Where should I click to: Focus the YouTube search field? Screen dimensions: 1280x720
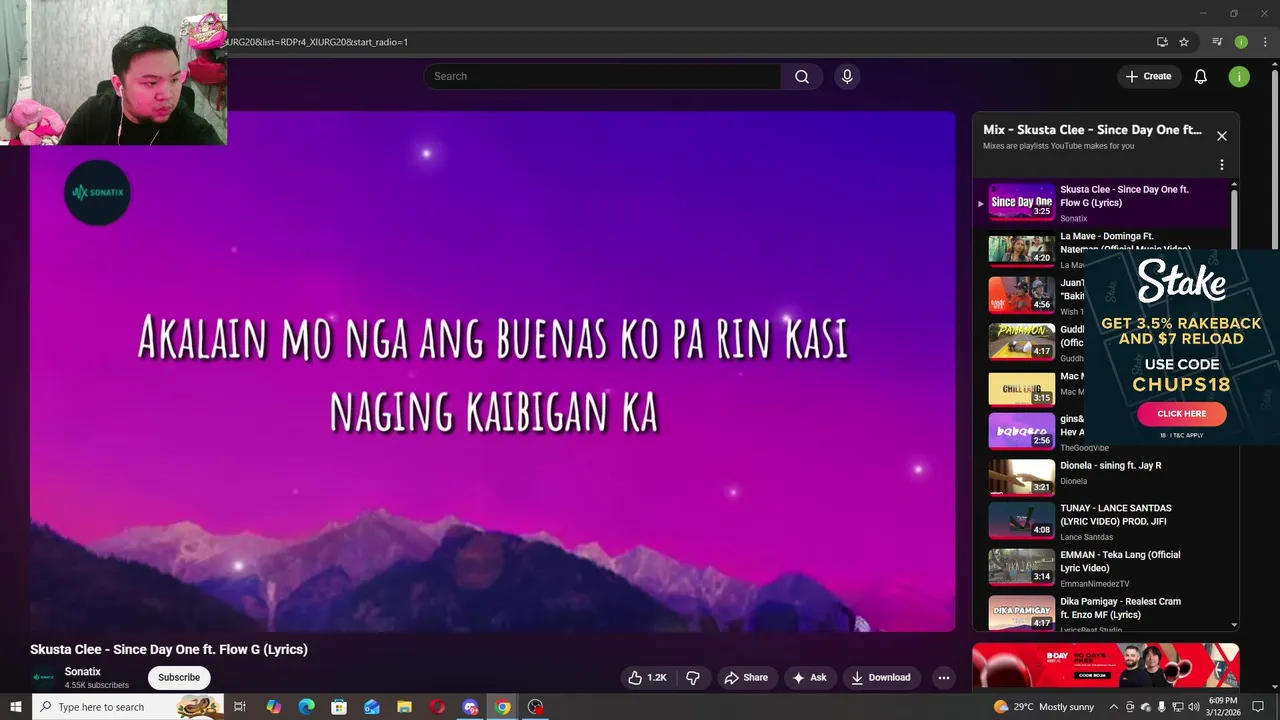click(x=603, y=77)
